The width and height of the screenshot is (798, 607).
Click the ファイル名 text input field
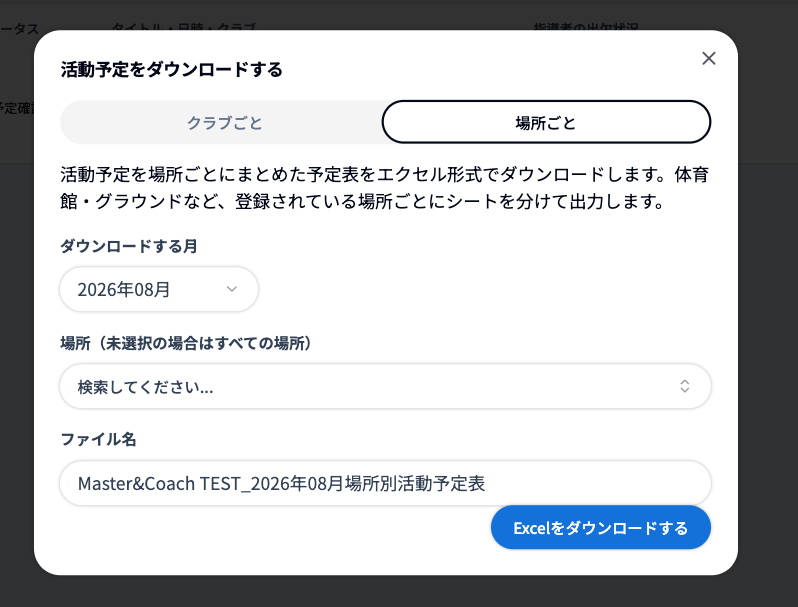coord(385,483)
